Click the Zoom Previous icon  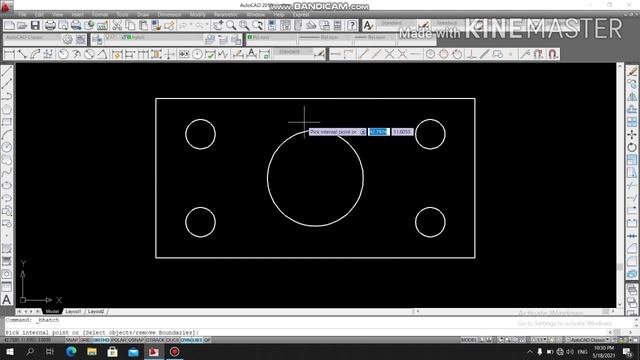click(x=258, y=26)
